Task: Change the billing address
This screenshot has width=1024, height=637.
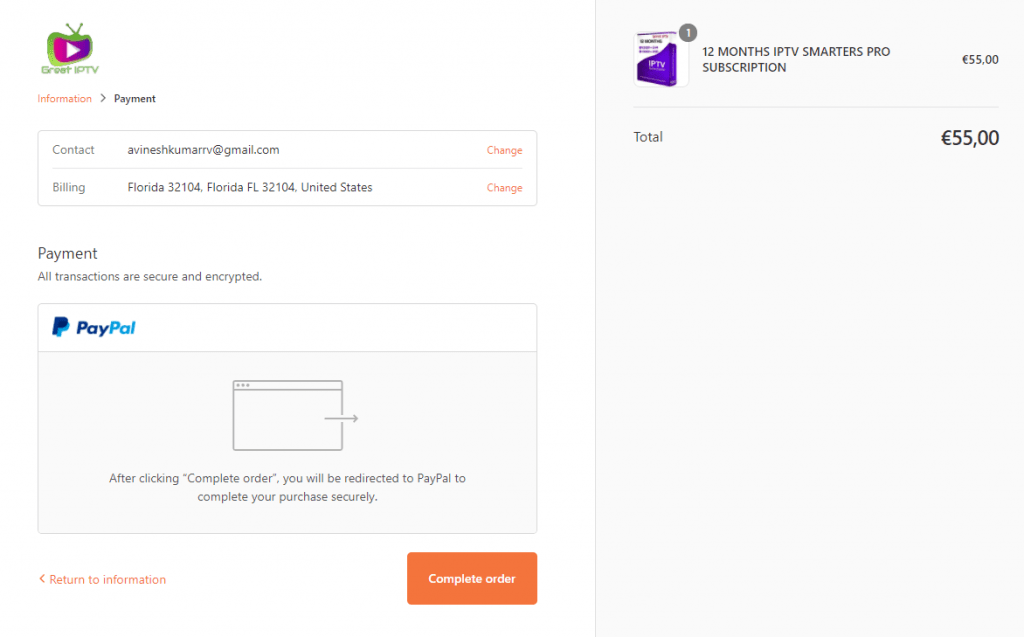Action: click(x=504, y=188)
